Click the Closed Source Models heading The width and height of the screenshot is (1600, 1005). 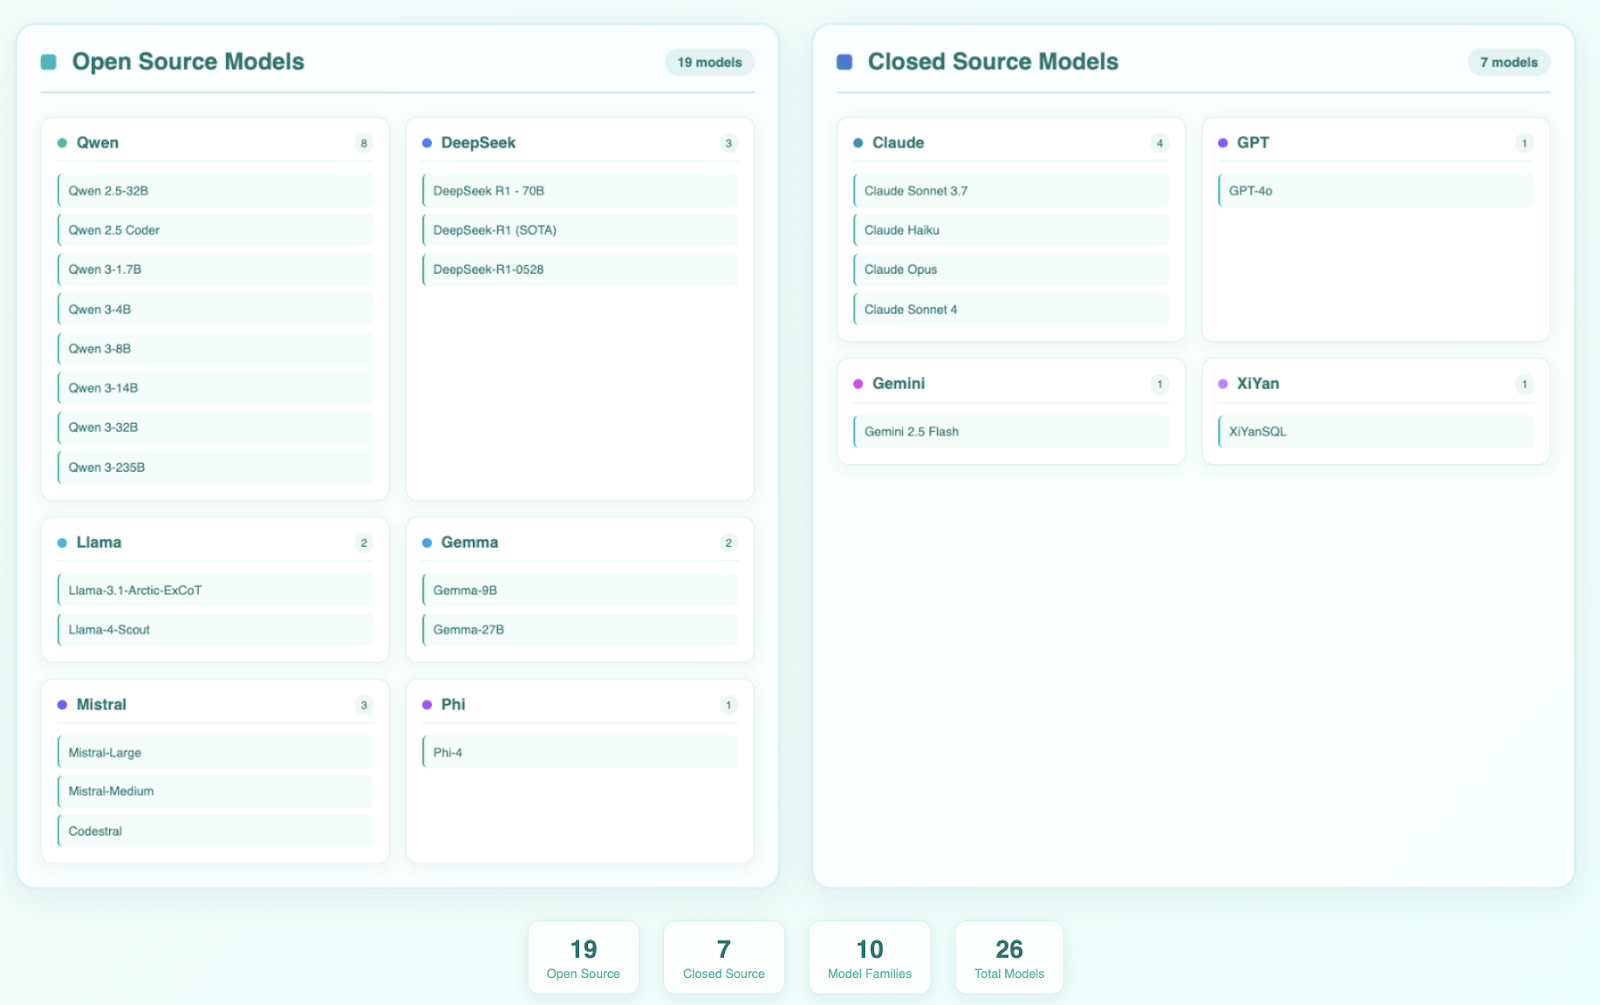[x=993, y=62]
